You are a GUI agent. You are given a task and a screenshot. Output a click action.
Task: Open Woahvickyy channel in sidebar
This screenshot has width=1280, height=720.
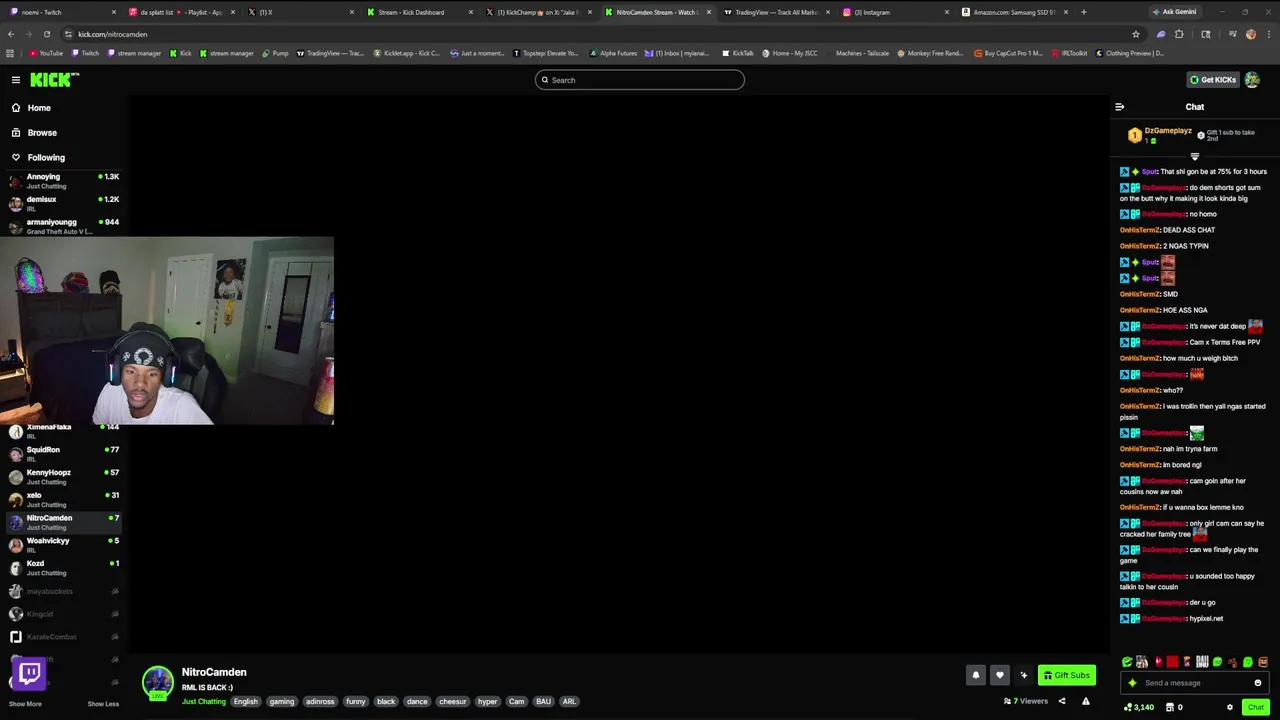(64, 545)
